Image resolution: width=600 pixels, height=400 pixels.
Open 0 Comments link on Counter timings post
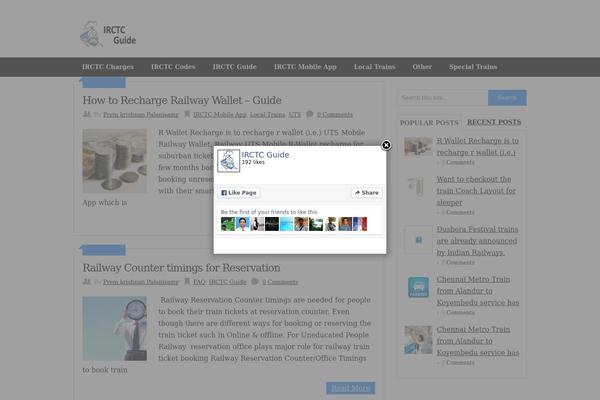(280, 282)
